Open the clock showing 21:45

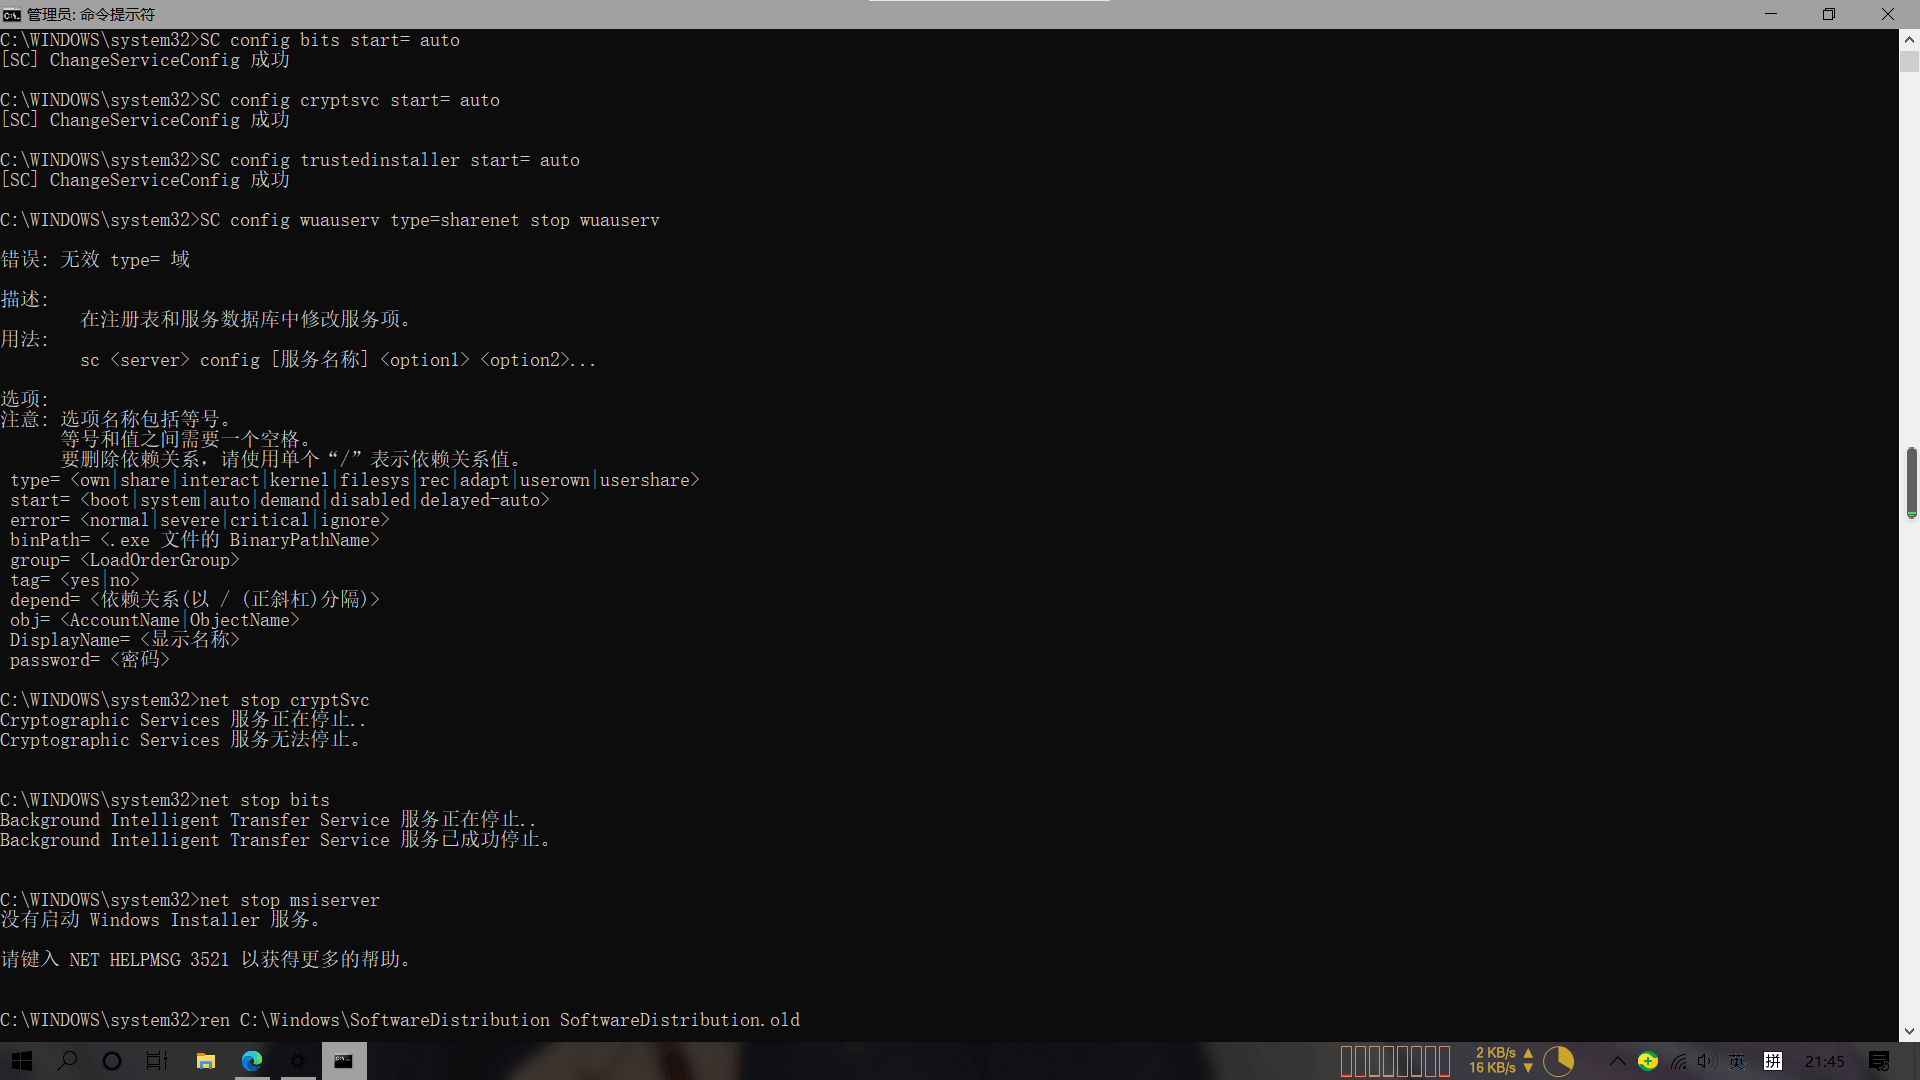[1825, 1061]
